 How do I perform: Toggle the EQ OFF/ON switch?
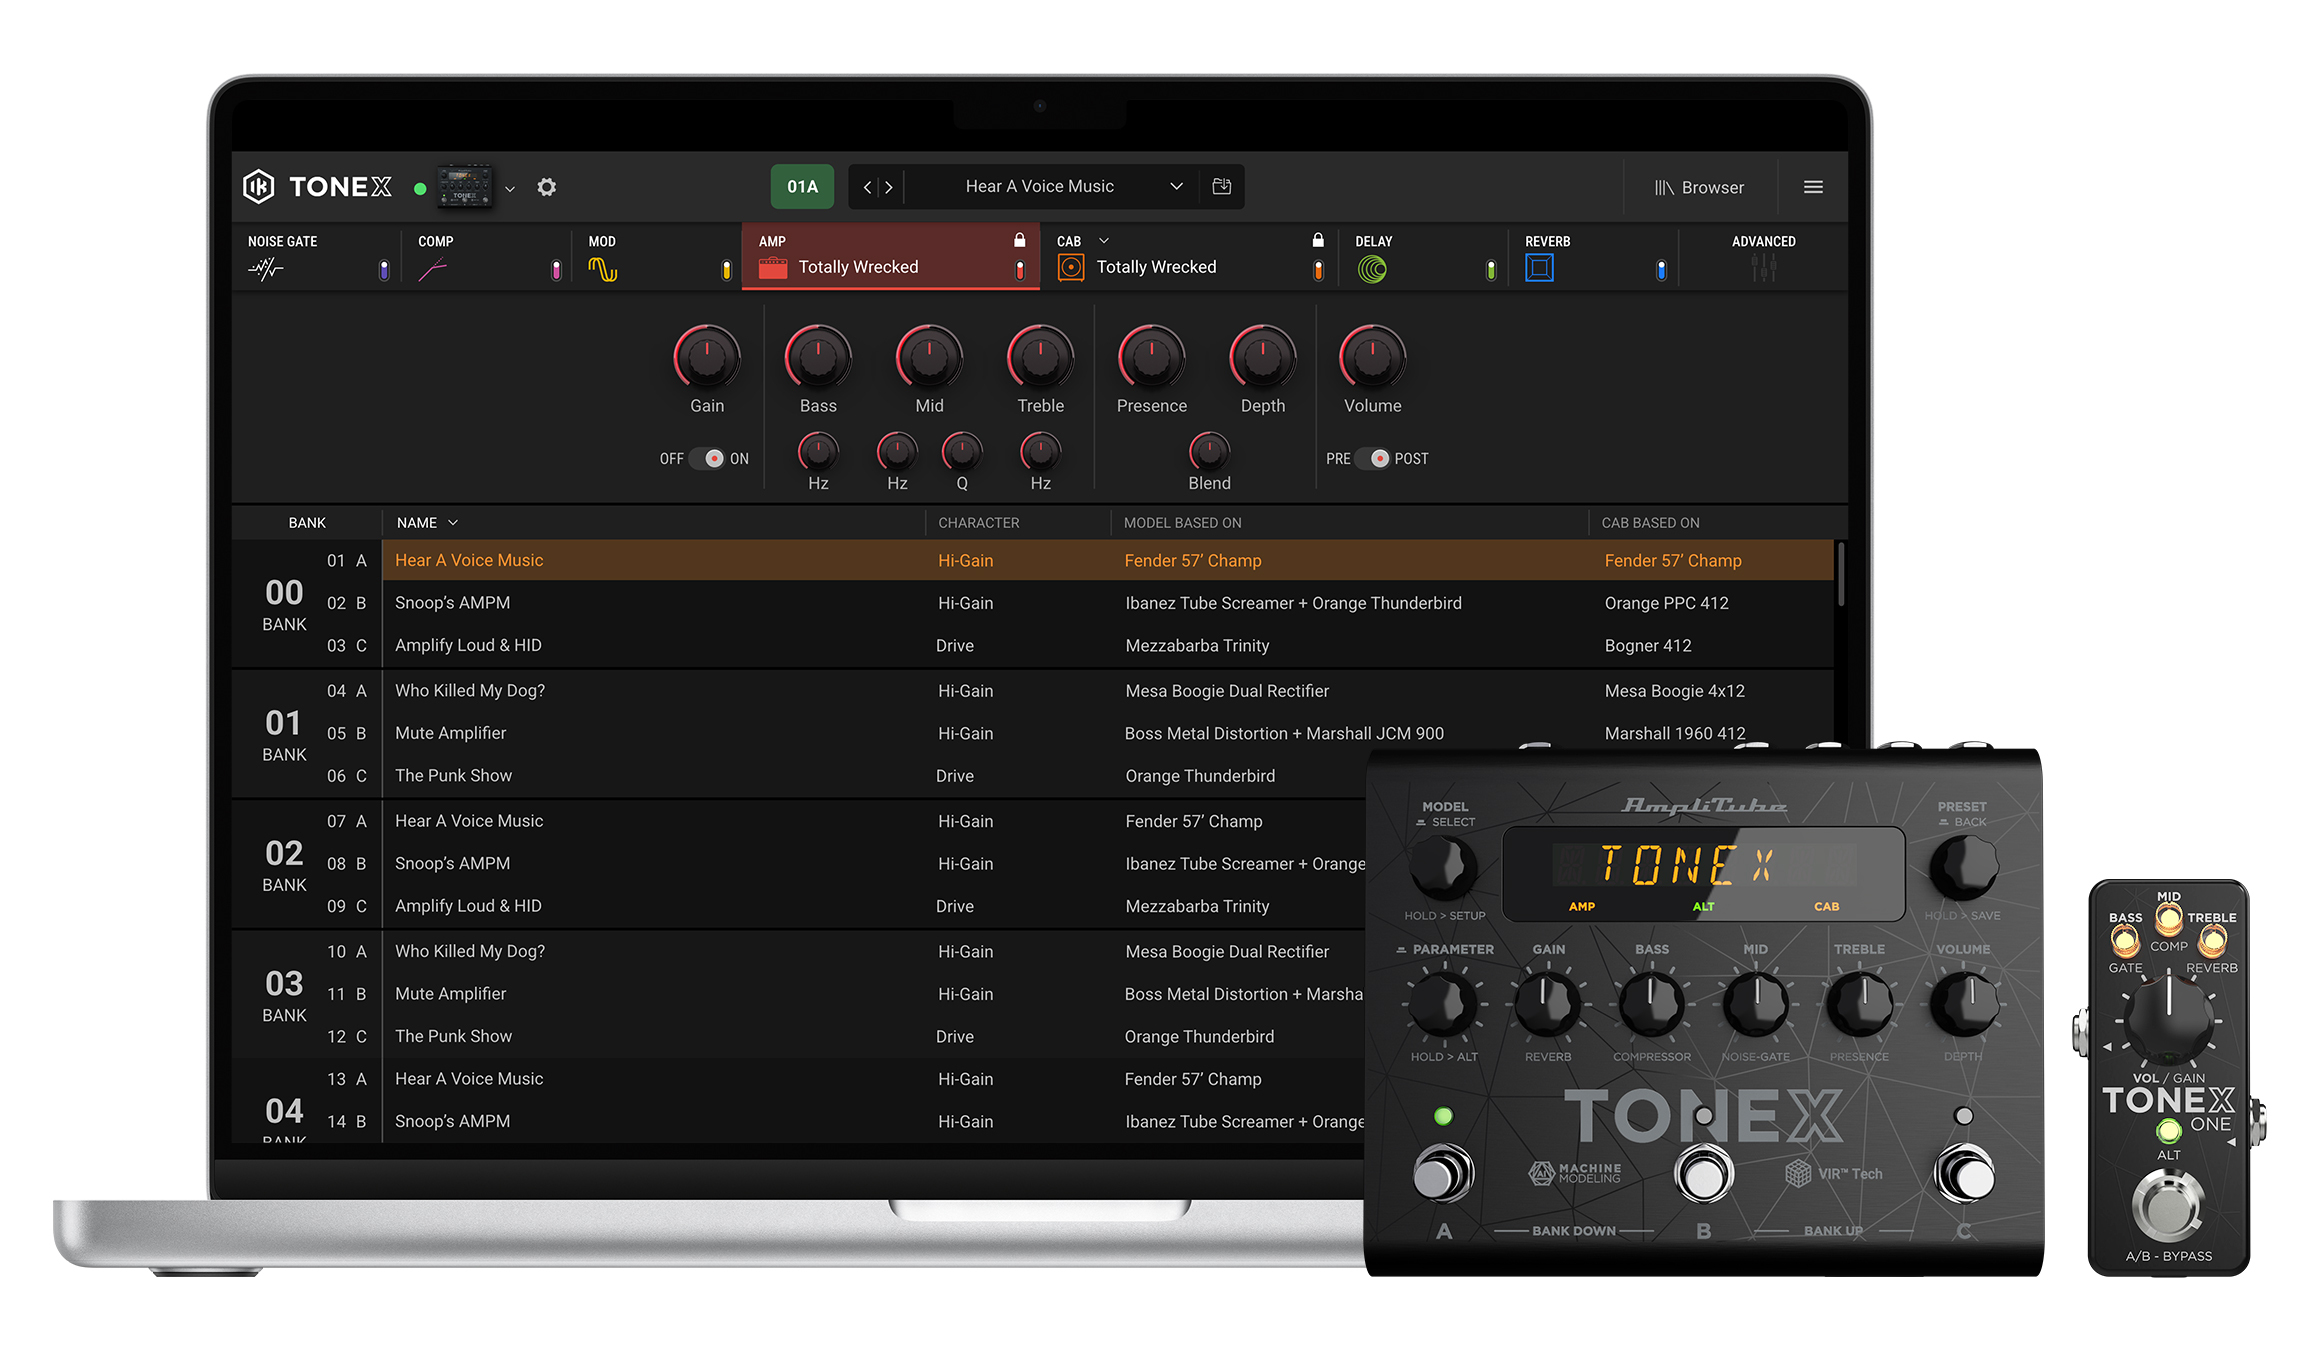[706, 458]
